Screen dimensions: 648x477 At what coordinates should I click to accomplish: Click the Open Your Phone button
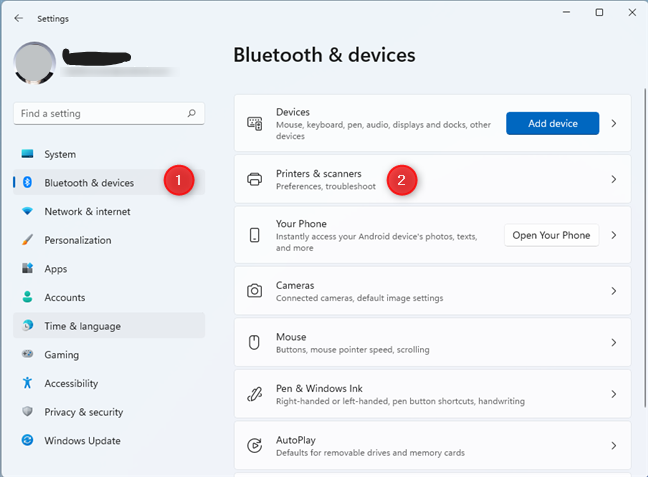click(x=551, y=235)
